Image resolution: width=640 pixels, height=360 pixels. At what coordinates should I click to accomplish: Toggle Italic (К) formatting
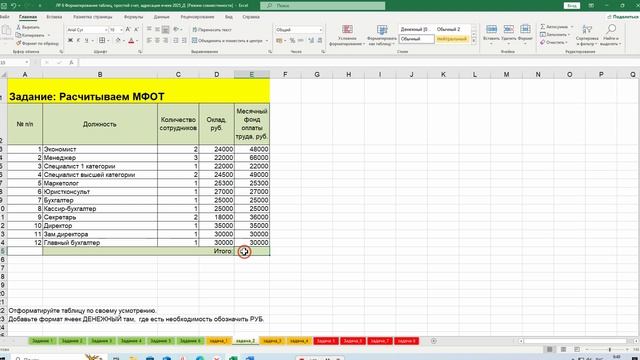coord(78,40)
